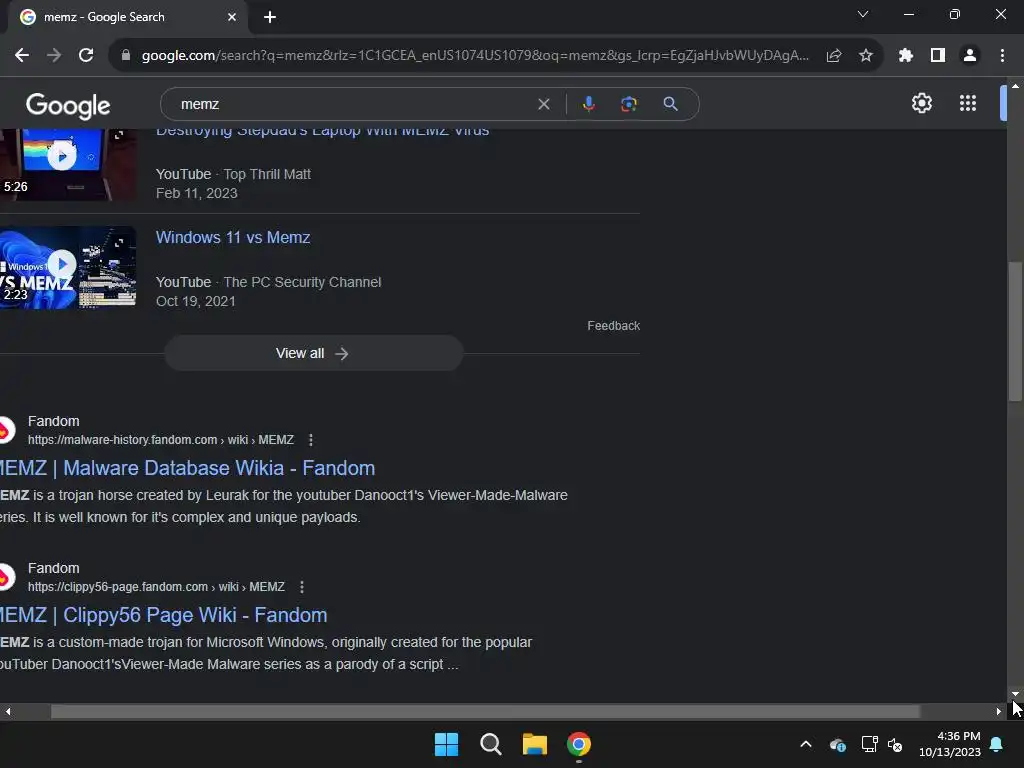Open OneDrive cloud tray icon
The height and width of the screenshot is (768, 1024).
tap(838, 744)
